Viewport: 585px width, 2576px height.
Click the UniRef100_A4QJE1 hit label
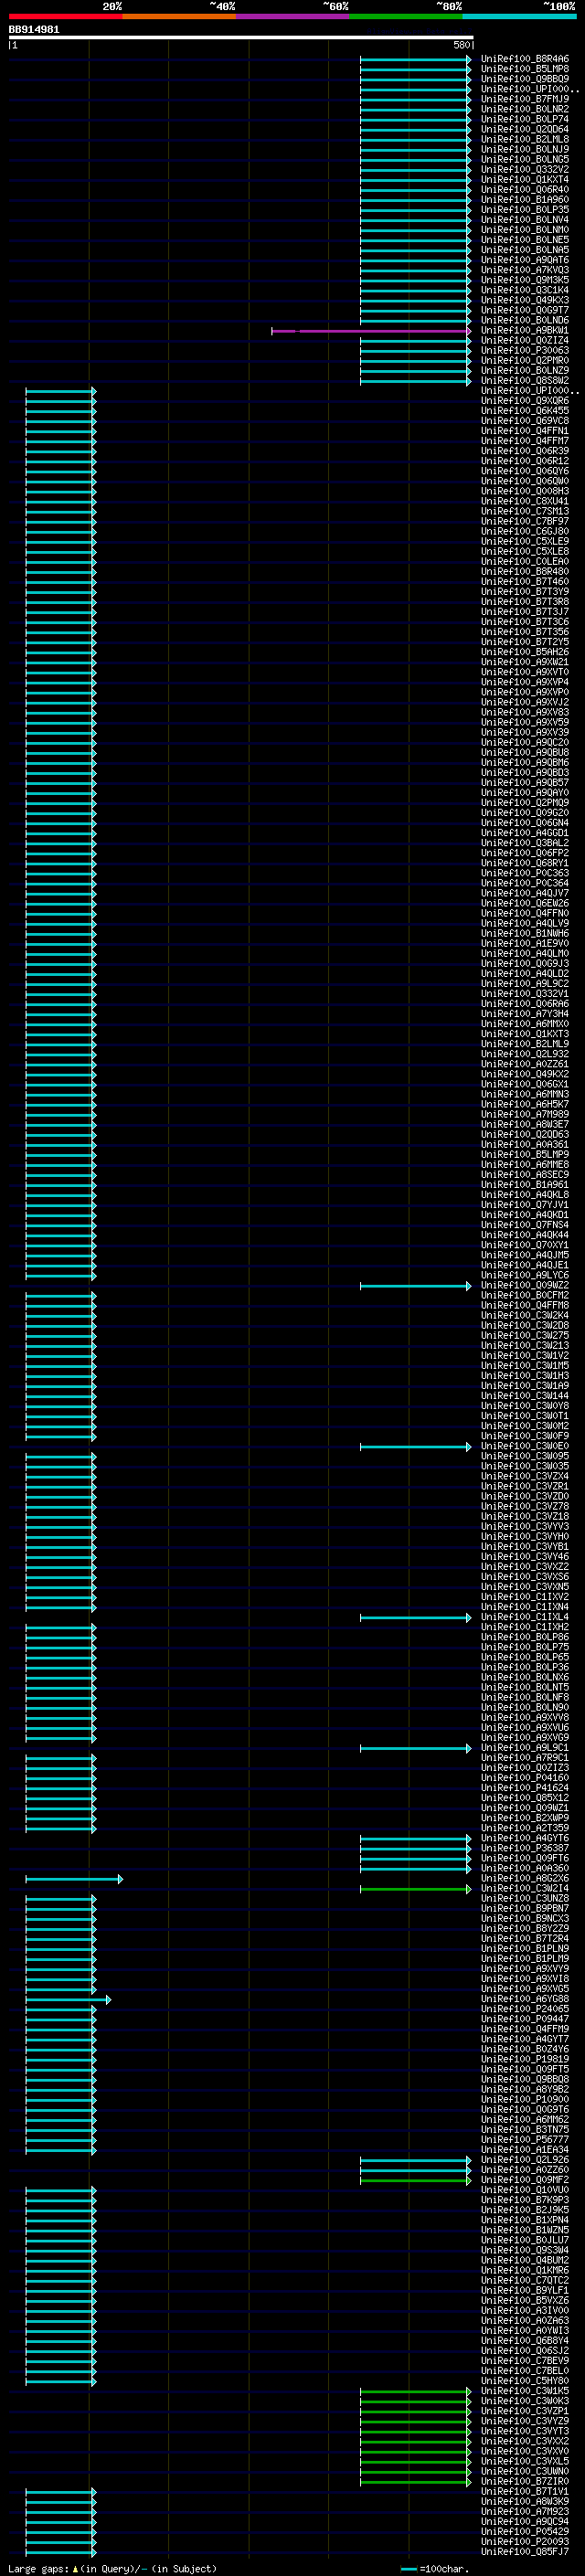[x=525, y=1266]
